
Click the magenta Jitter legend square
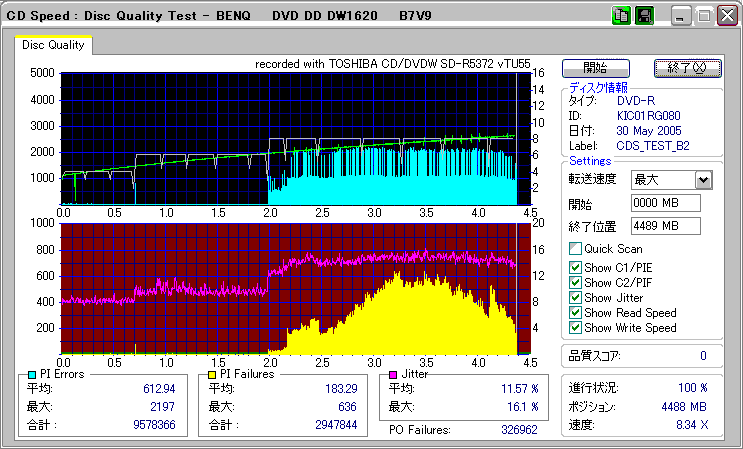(392, 374)
